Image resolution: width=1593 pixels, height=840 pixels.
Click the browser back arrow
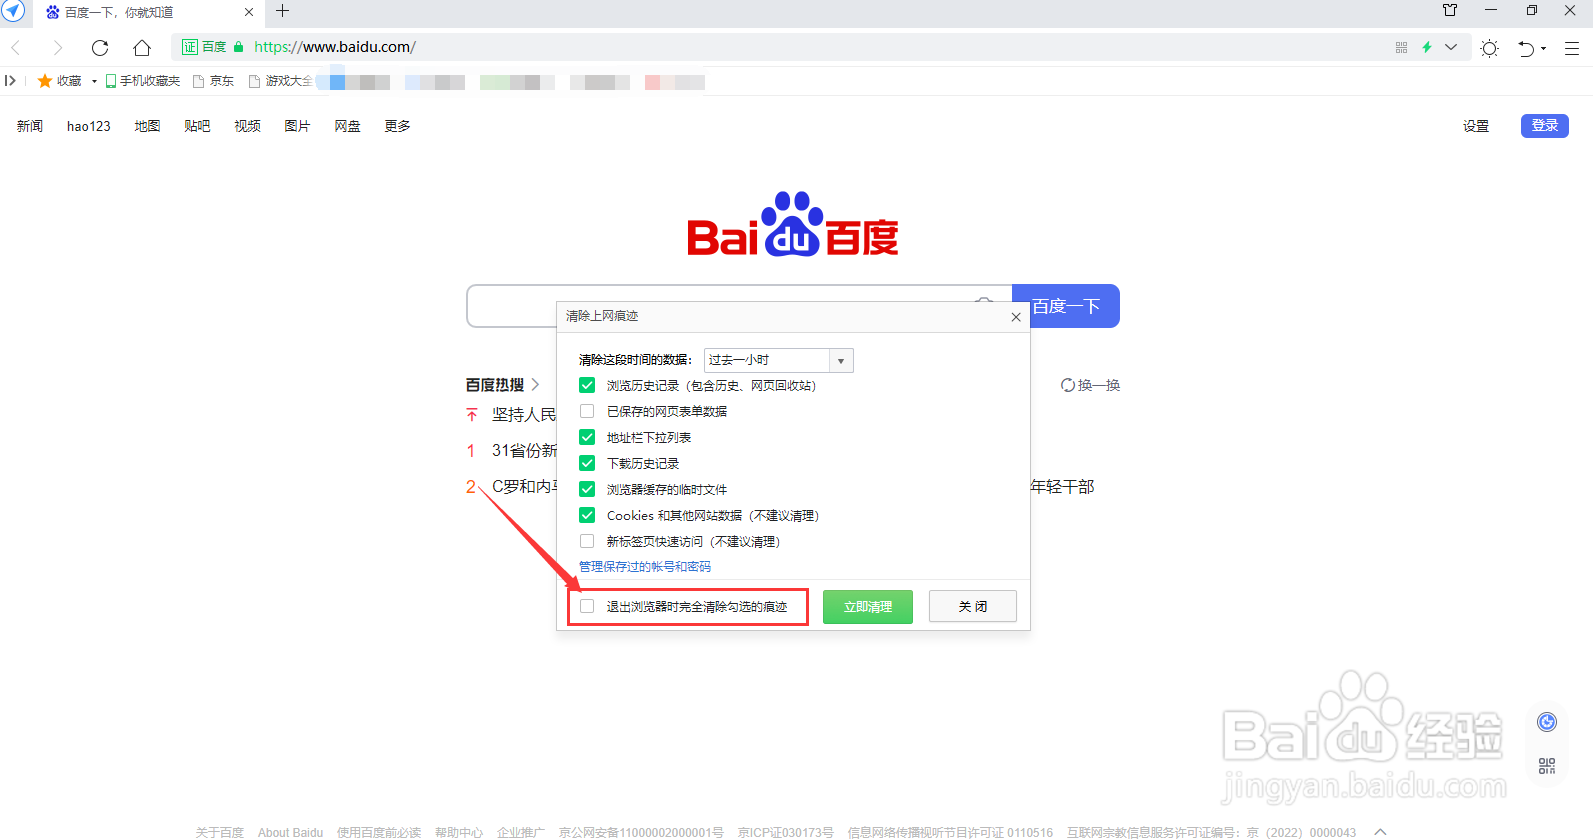(16, 47)
